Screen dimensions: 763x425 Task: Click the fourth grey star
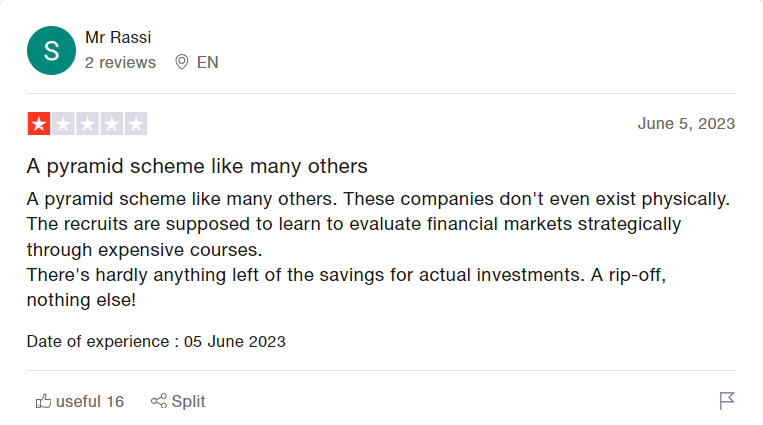tap(112, 124)
